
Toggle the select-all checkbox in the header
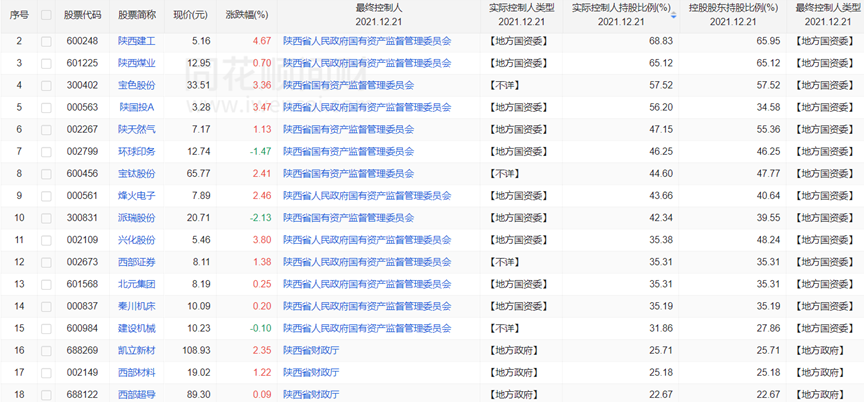46,15
